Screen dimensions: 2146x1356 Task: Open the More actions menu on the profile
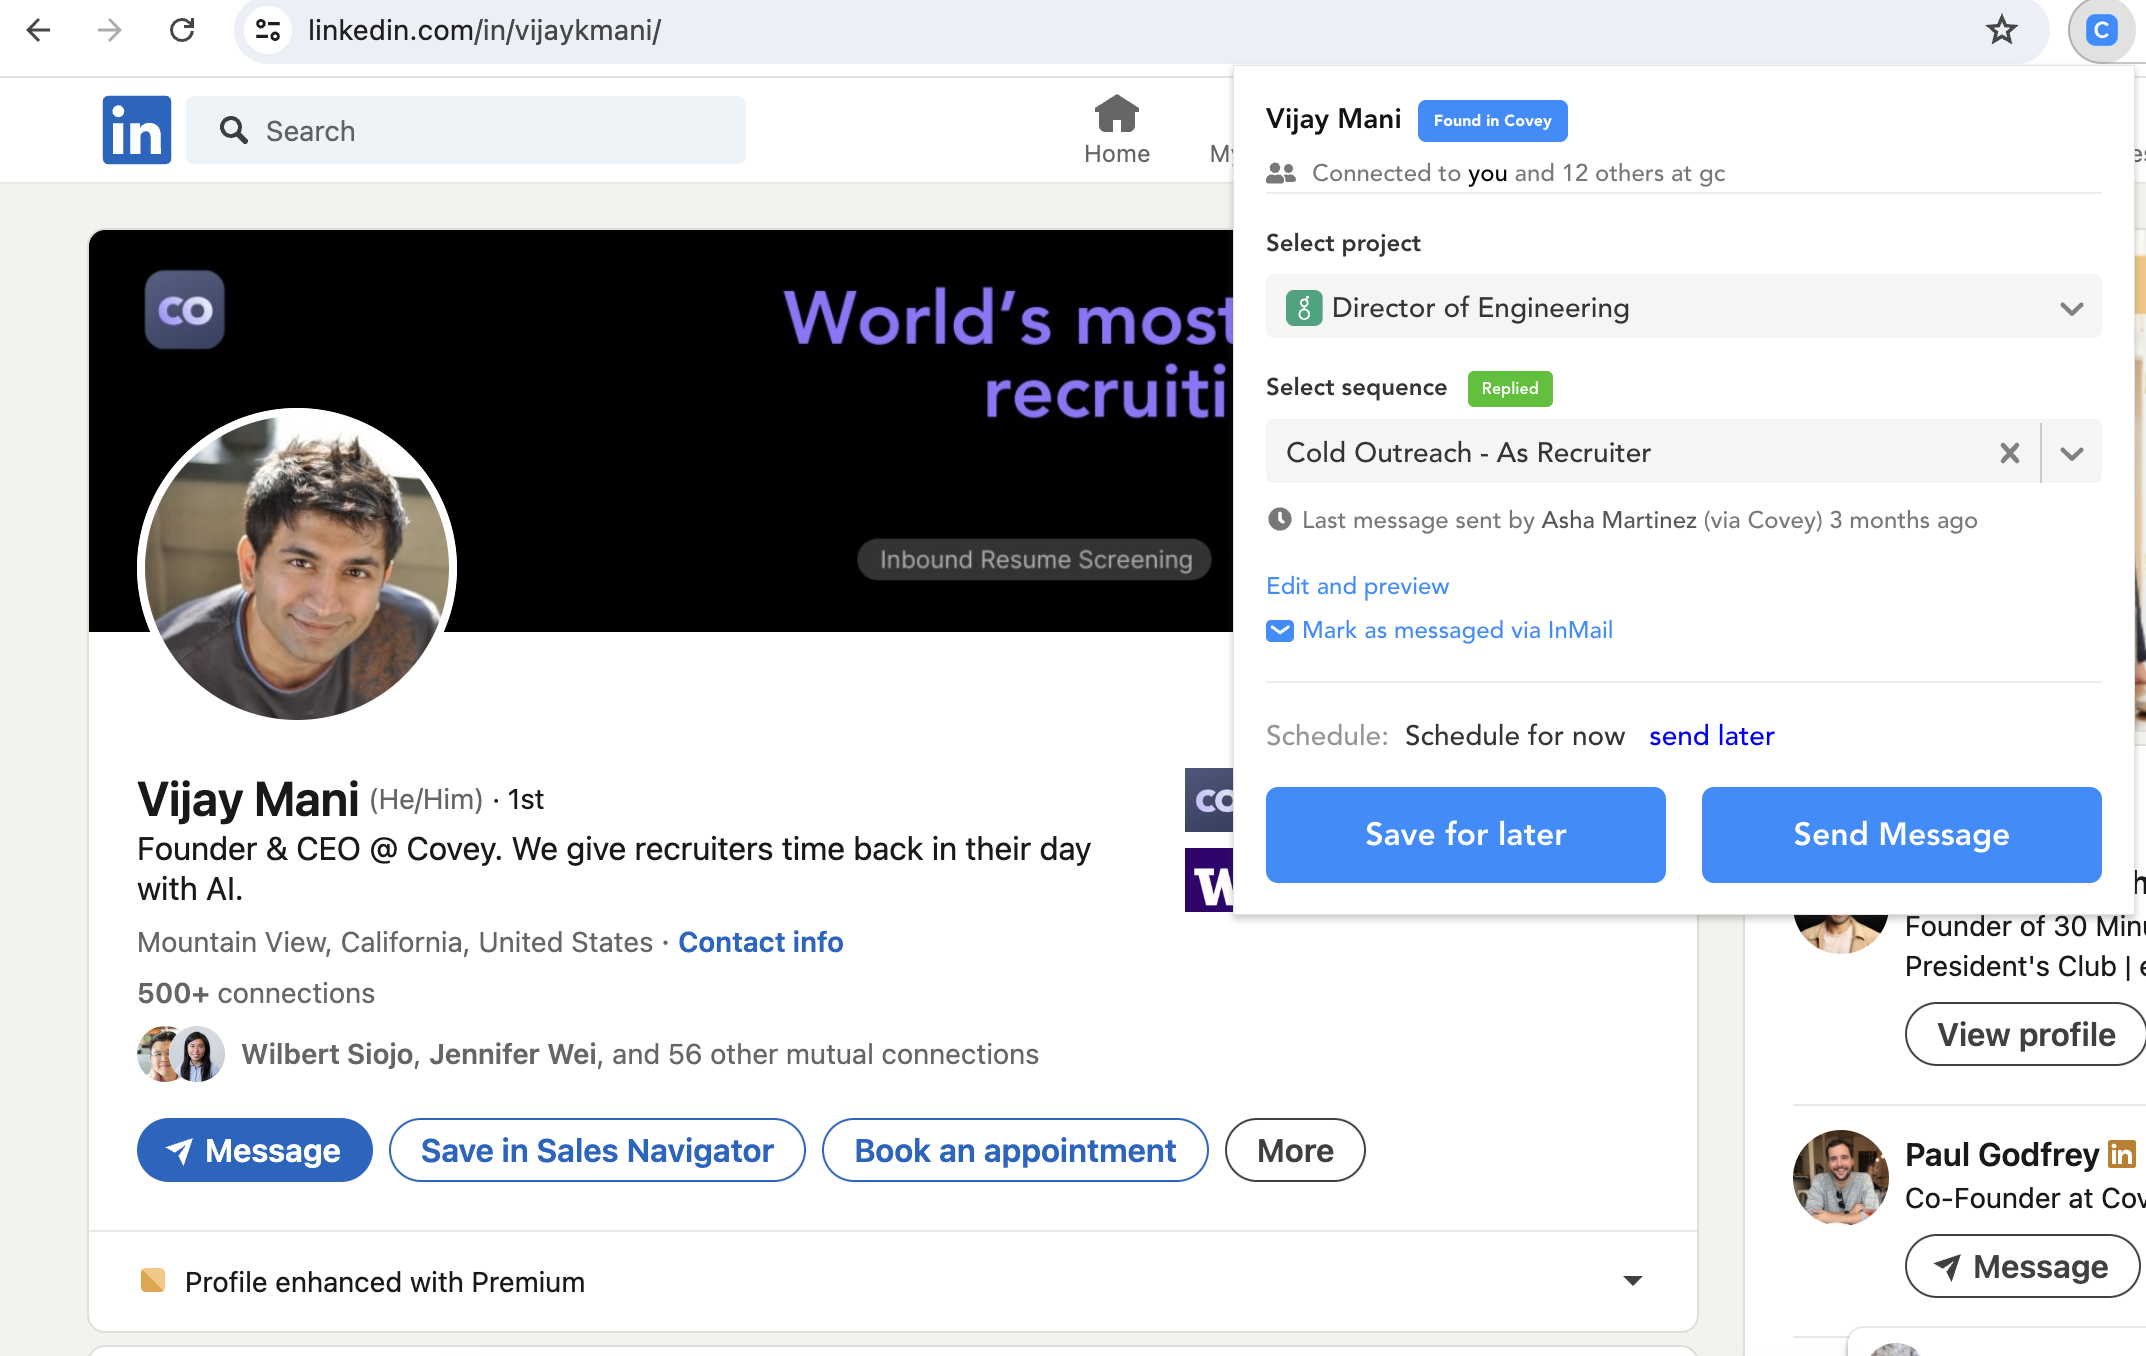click(1294, 1151)
